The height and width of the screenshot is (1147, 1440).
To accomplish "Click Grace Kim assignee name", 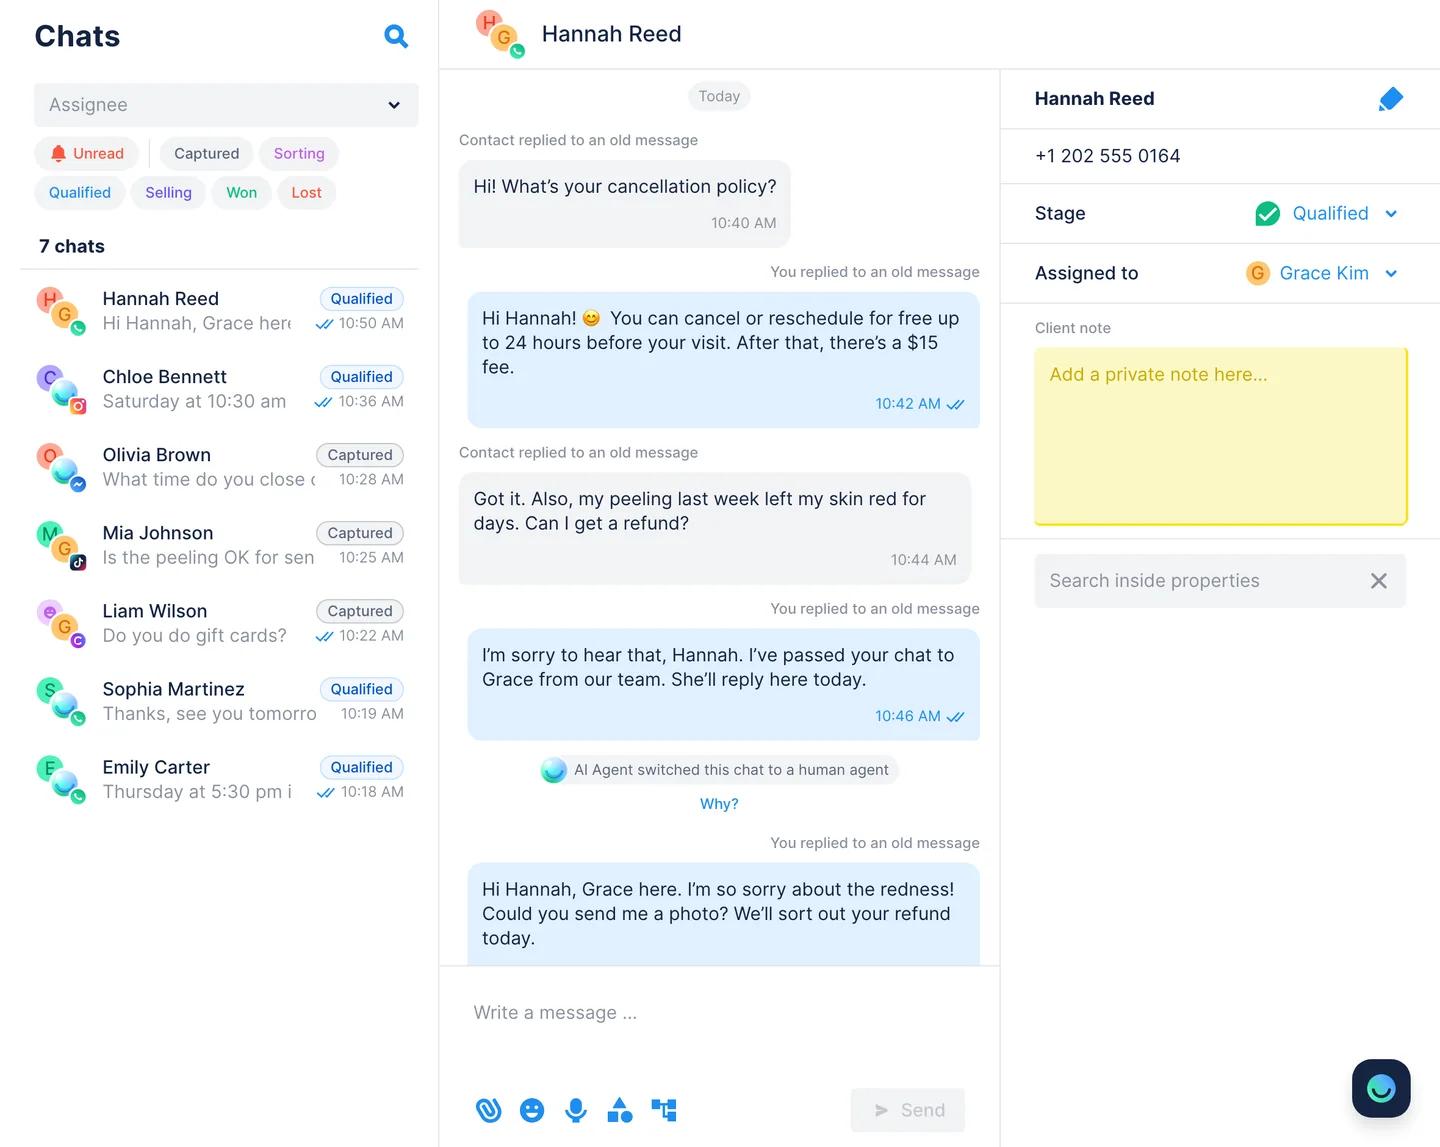I will pos(1324,273).
